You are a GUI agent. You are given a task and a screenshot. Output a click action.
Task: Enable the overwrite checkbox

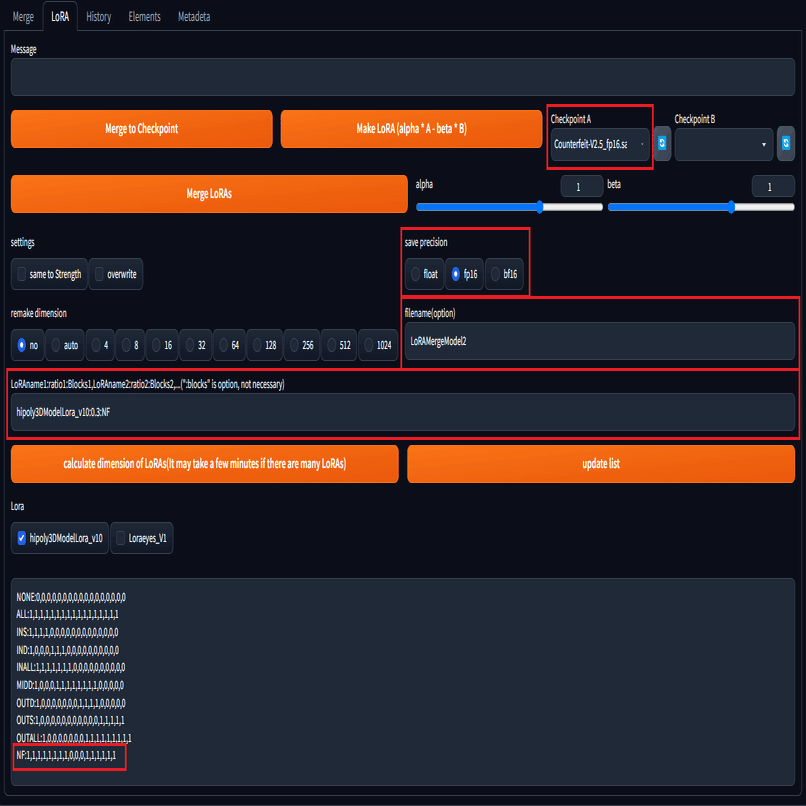[99, 274]
